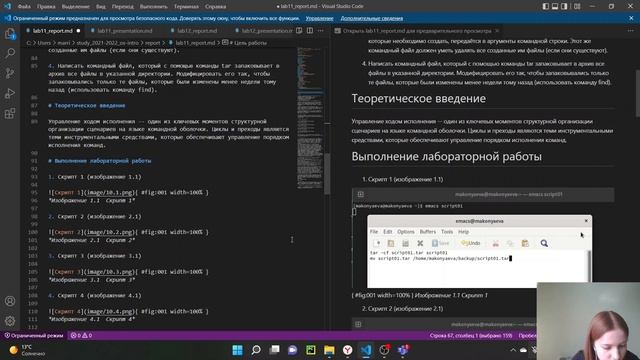Click the Управление link in banner
The image size is (640, 360).
point(319,18)
